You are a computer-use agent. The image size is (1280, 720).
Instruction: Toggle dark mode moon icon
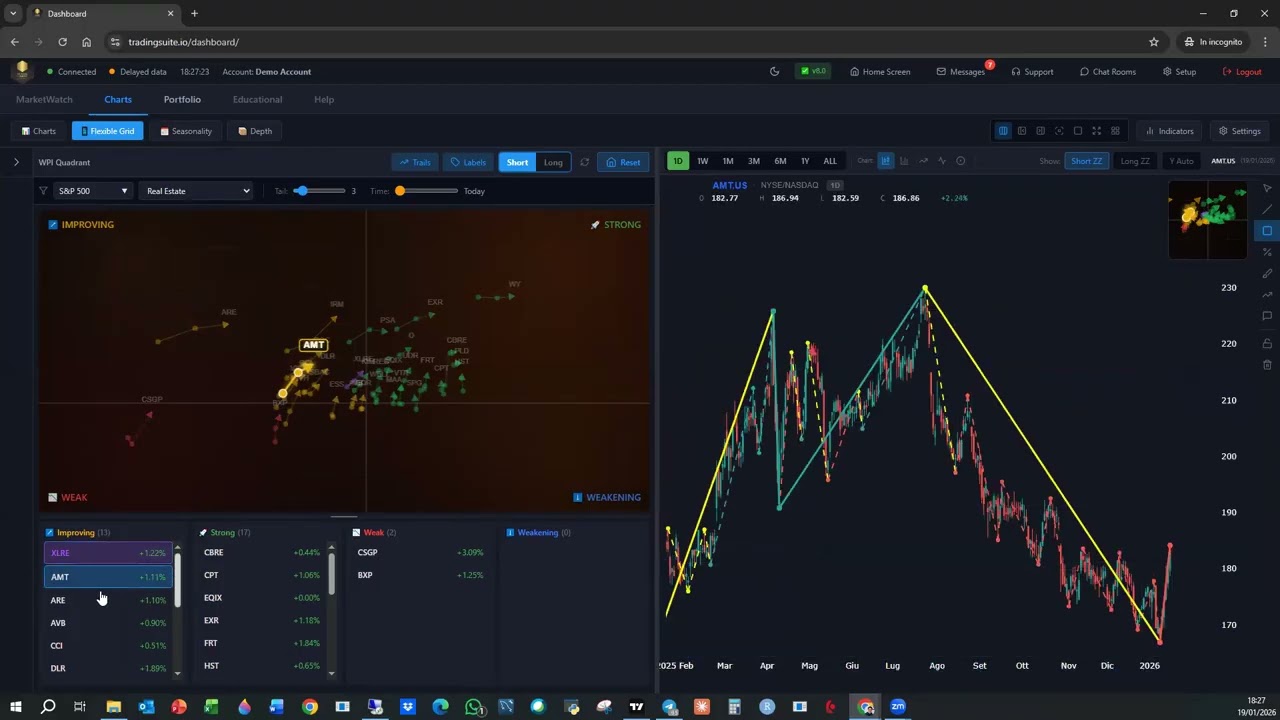coord(774,72)
